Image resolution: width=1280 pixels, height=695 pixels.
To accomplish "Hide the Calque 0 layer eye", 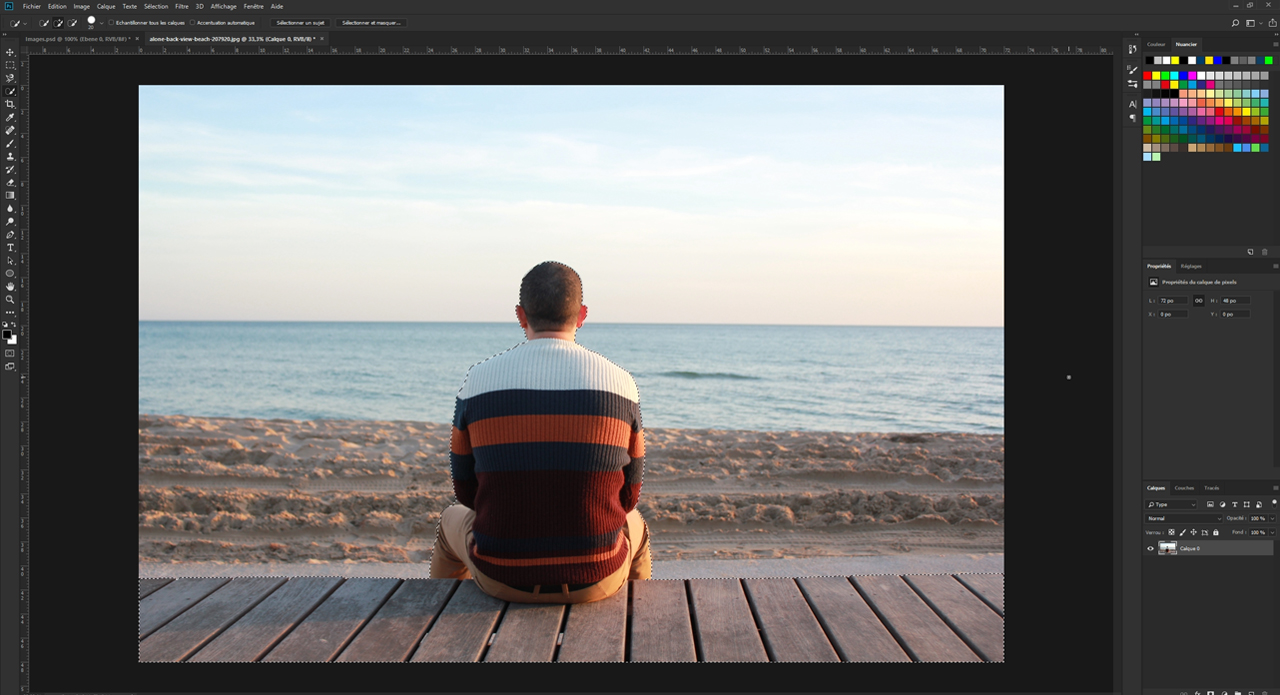I will (x=1150, y=548).
